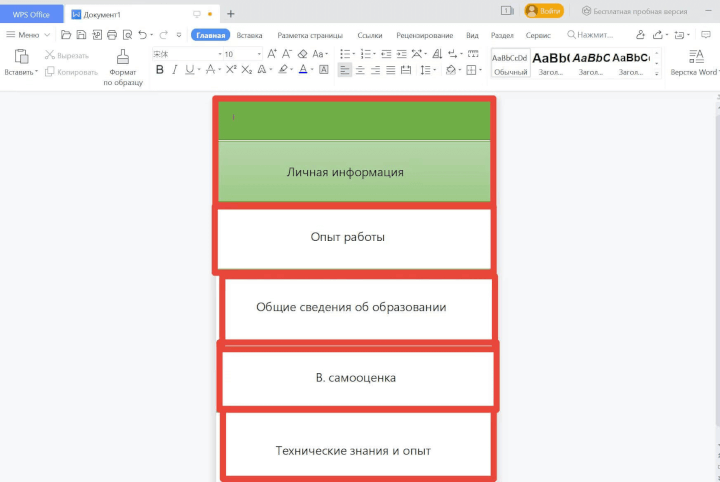Open the font name dropdown
The width and height of the screenshot is (720, 482).
point(219,54)
